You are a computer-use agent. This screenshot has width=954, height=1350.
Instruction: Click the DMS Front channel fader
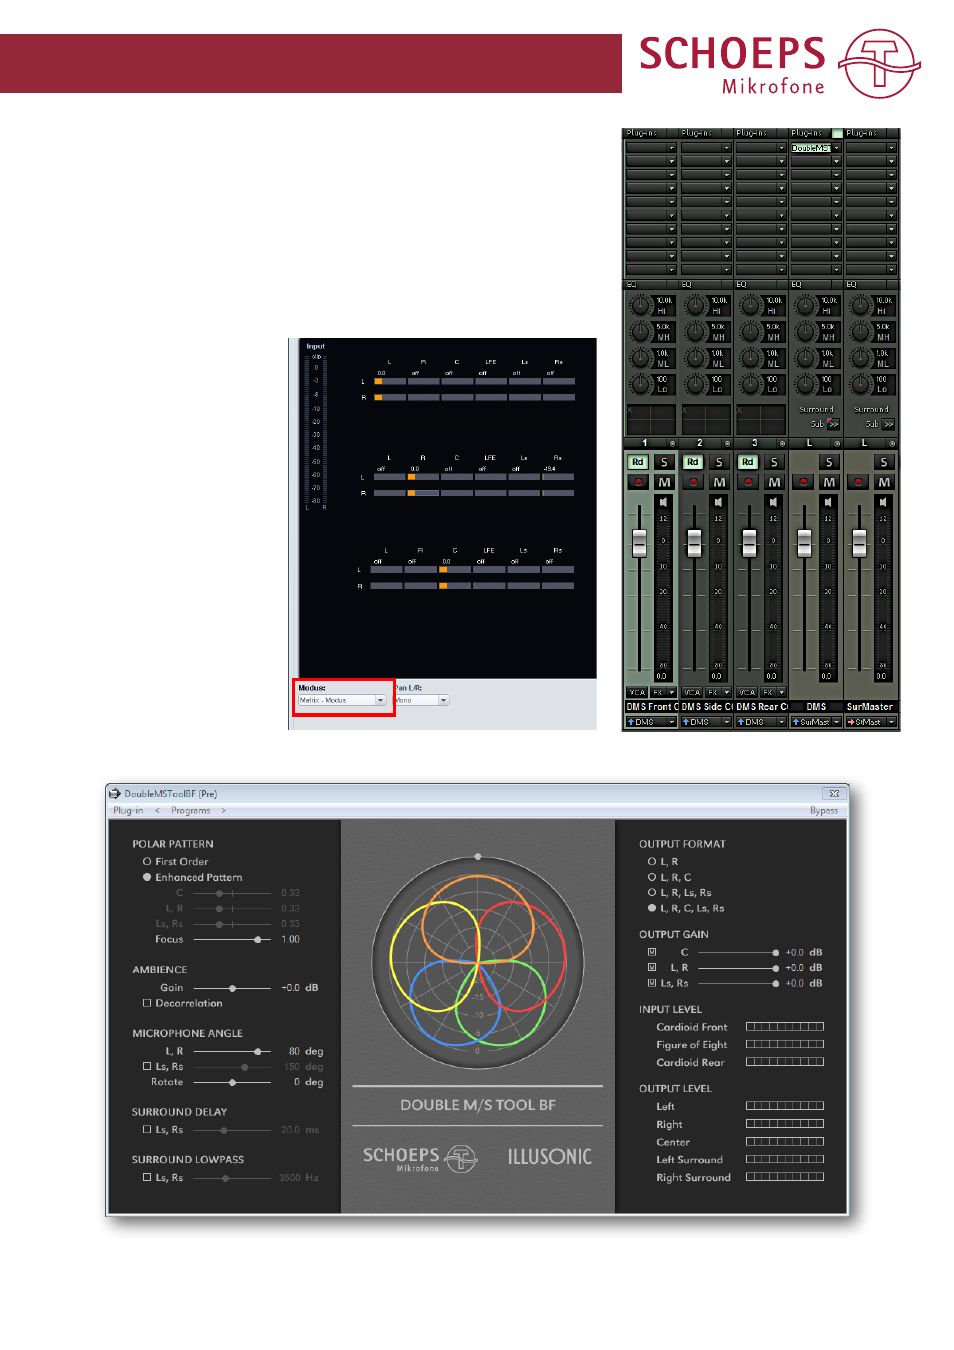(640, 543)
